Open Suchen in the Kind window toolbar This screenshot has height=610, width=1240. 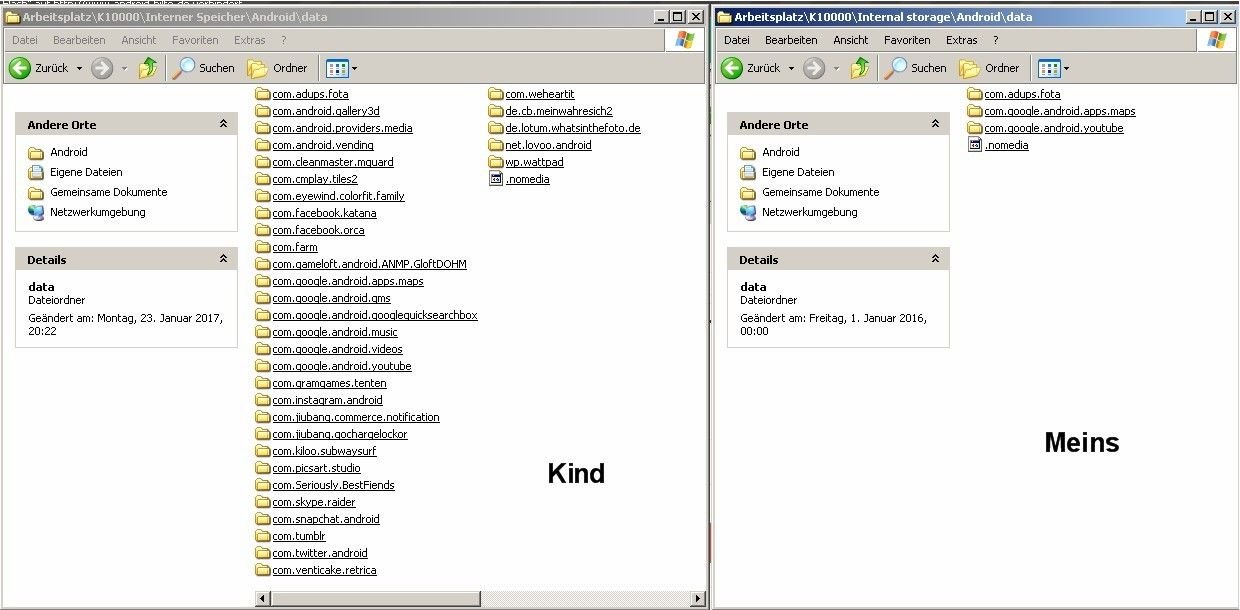click(x=204, y=68)
